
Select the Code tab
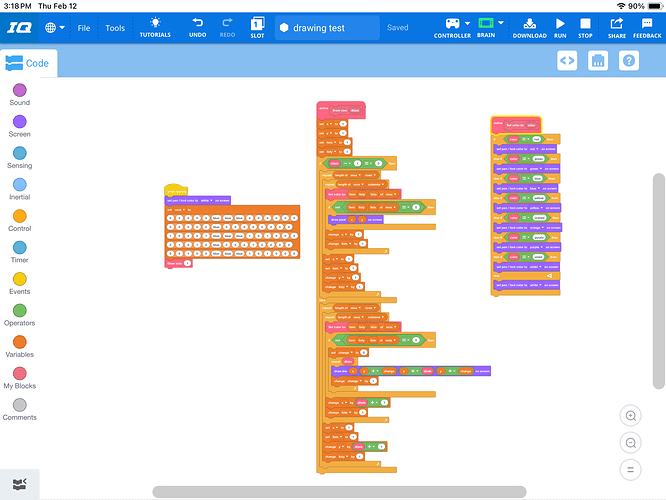[x=28, y=63]
